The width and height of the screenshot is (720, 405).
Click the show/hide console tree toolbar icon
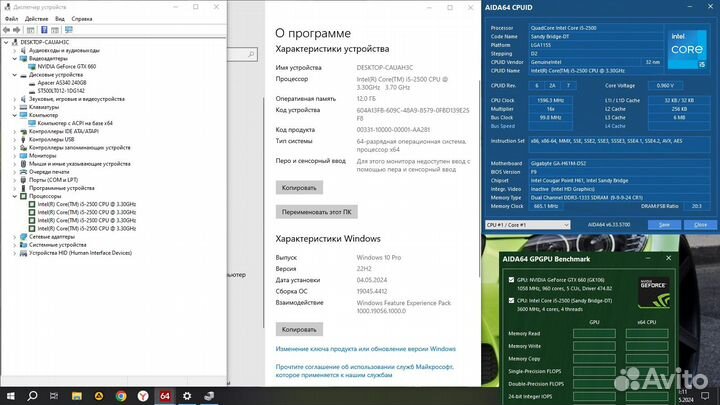(x=31, y=30)
